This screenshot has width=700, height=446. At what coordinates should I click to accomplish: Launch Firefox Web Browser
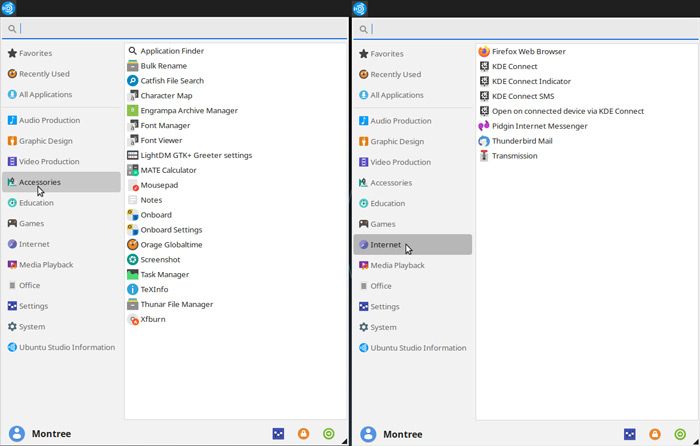tap(528, 51)
